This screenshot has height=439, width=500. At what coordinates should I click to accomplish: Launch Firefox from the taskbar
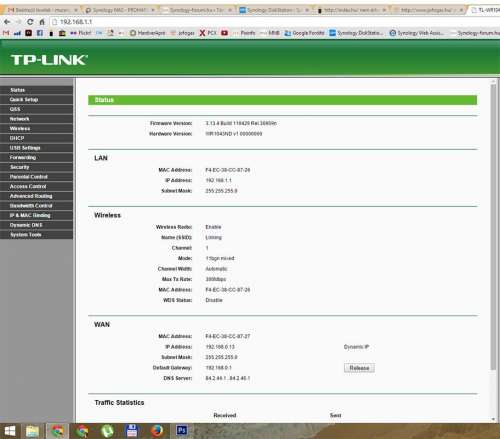[x=157, y=431]
